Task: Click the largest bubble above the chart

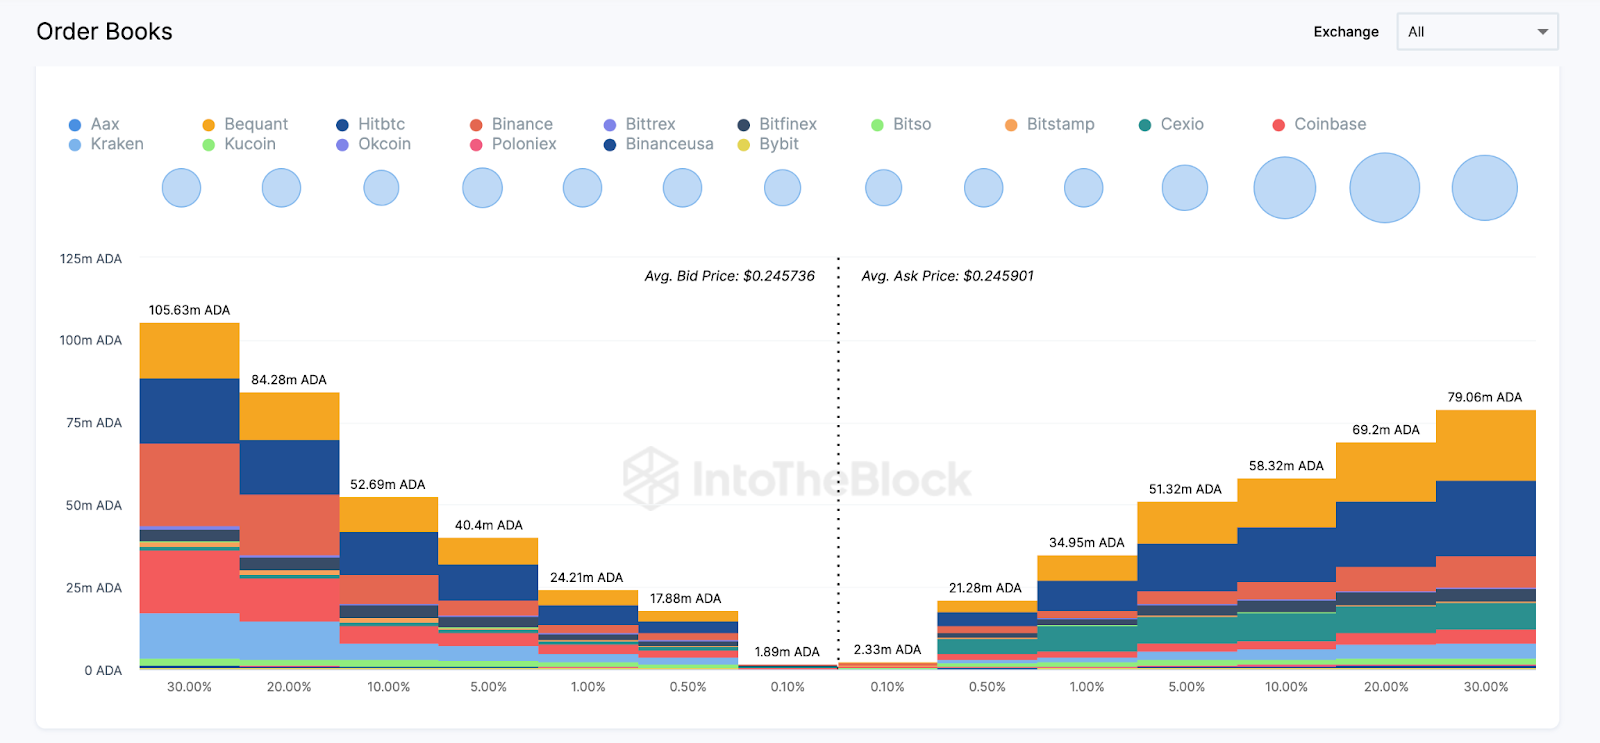Action: pyautogui.click(x=1385, y=188)
